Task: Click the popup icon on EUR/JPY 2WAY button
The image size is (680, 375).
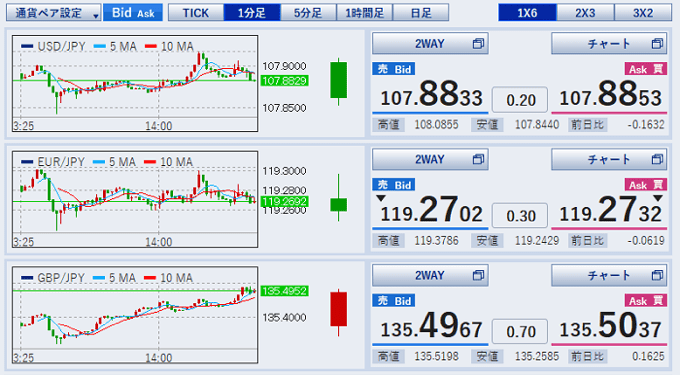Action: coord(478,159)
